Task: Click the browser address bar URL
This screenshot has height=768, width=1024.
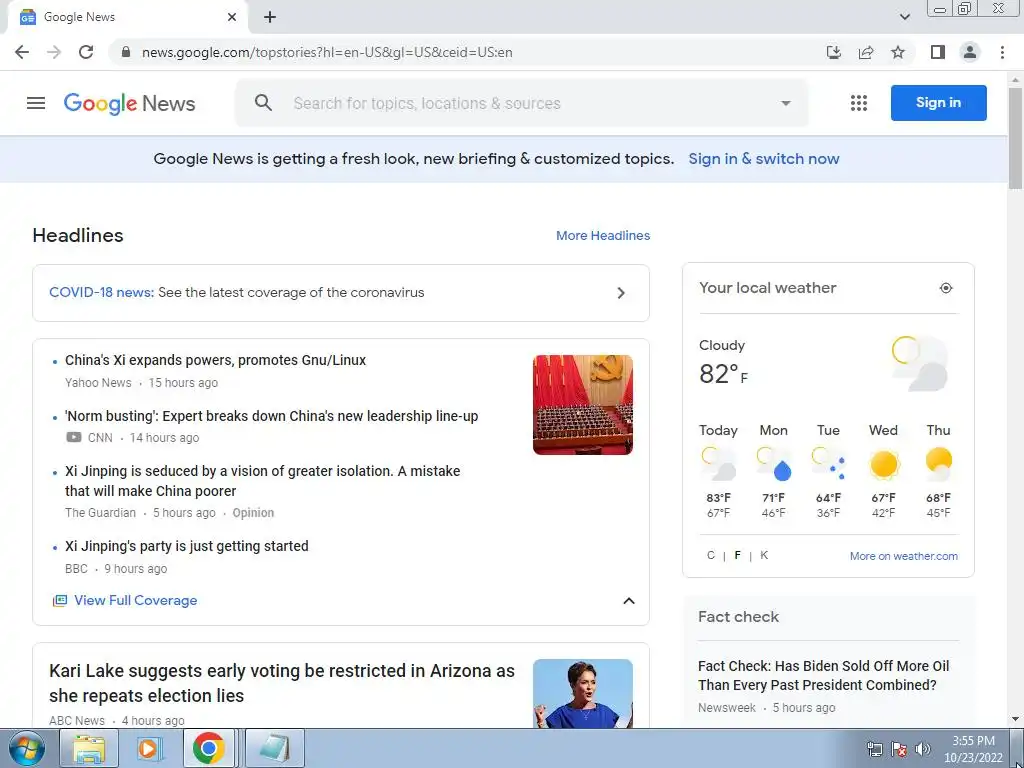Action: point(327,52)
